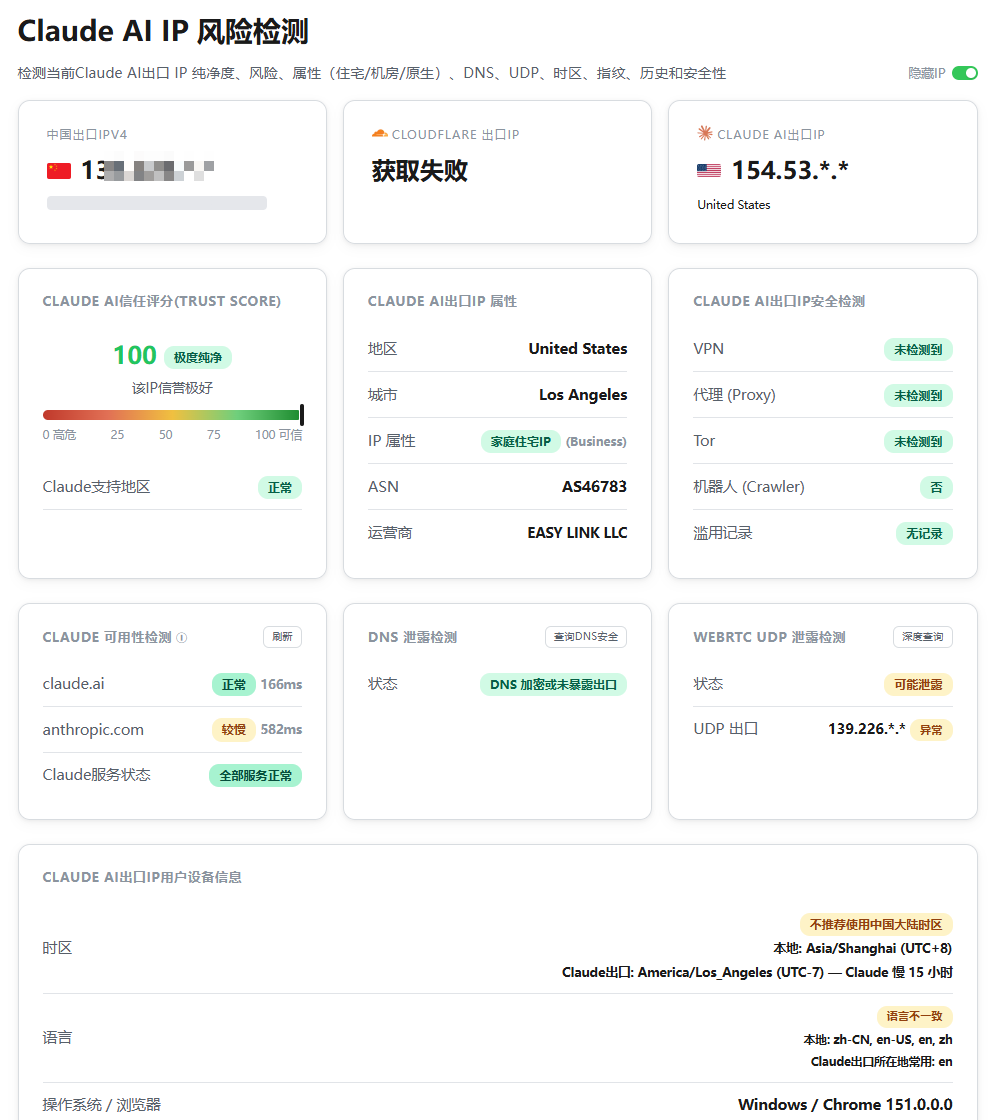The image size is (999, 1120).
Task: Click the Claude AI IP 风险检测 heading
Action: pyautogui.click(x=163, y=31)
